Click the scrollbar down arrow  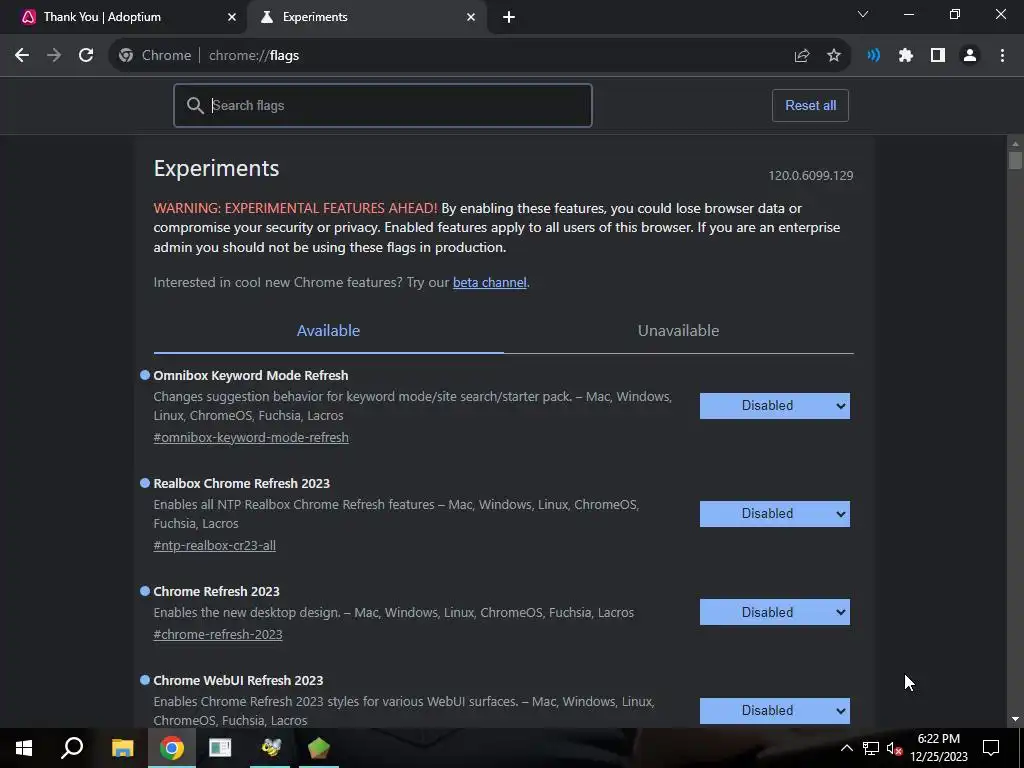point(1015,719)
